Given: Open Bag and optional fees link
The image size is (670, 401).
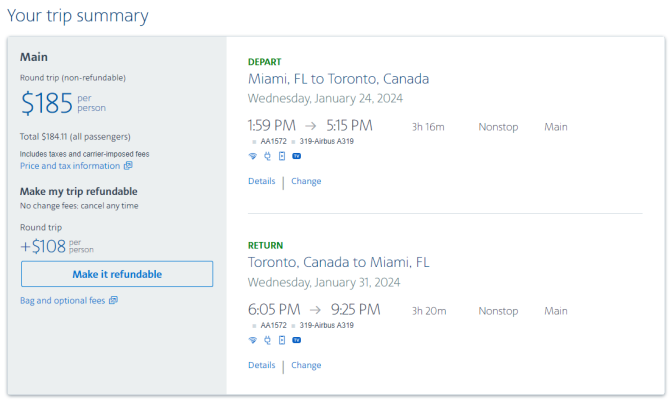Looking at the screenshot, I should point(62,301).
